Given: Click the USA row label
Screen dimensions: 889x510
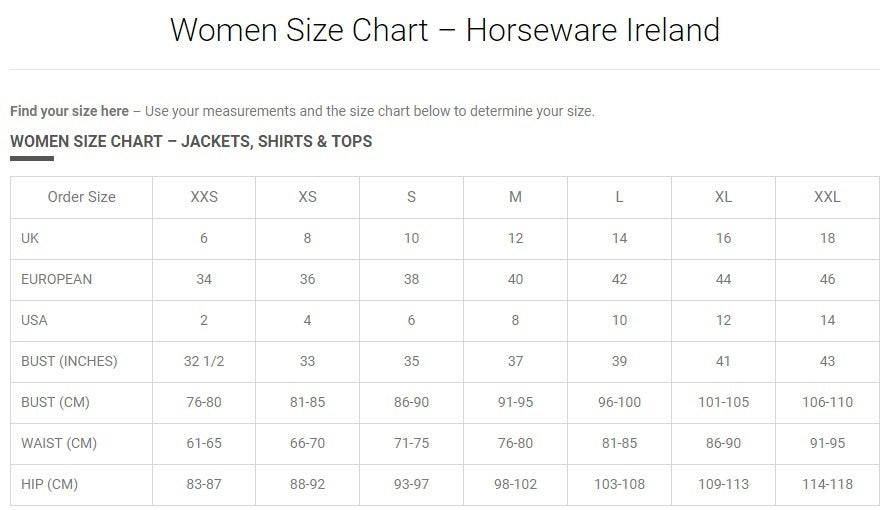Looking at the screenshot, I should tap(34, 320).
